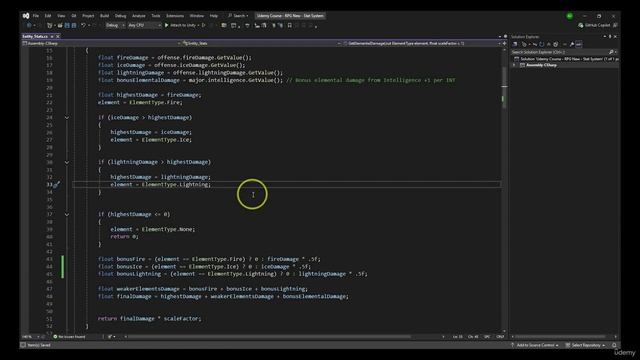Collapse the if (highestDamage <= 0) block

pyautogui.click(x=67, y=215)
